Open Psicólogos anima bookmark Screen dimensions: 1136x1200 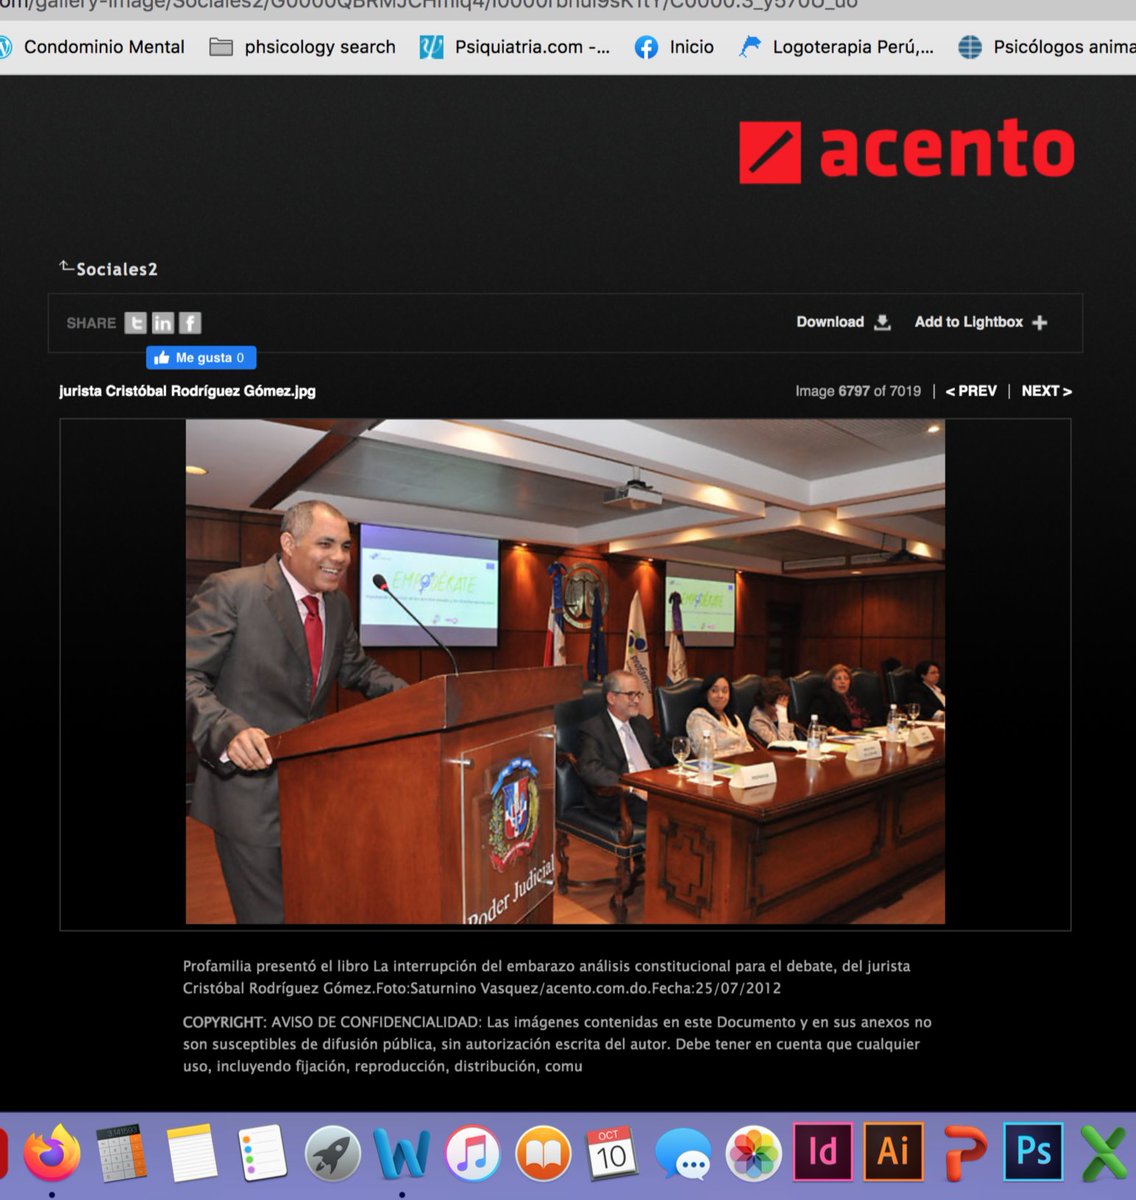[1046, 47]
